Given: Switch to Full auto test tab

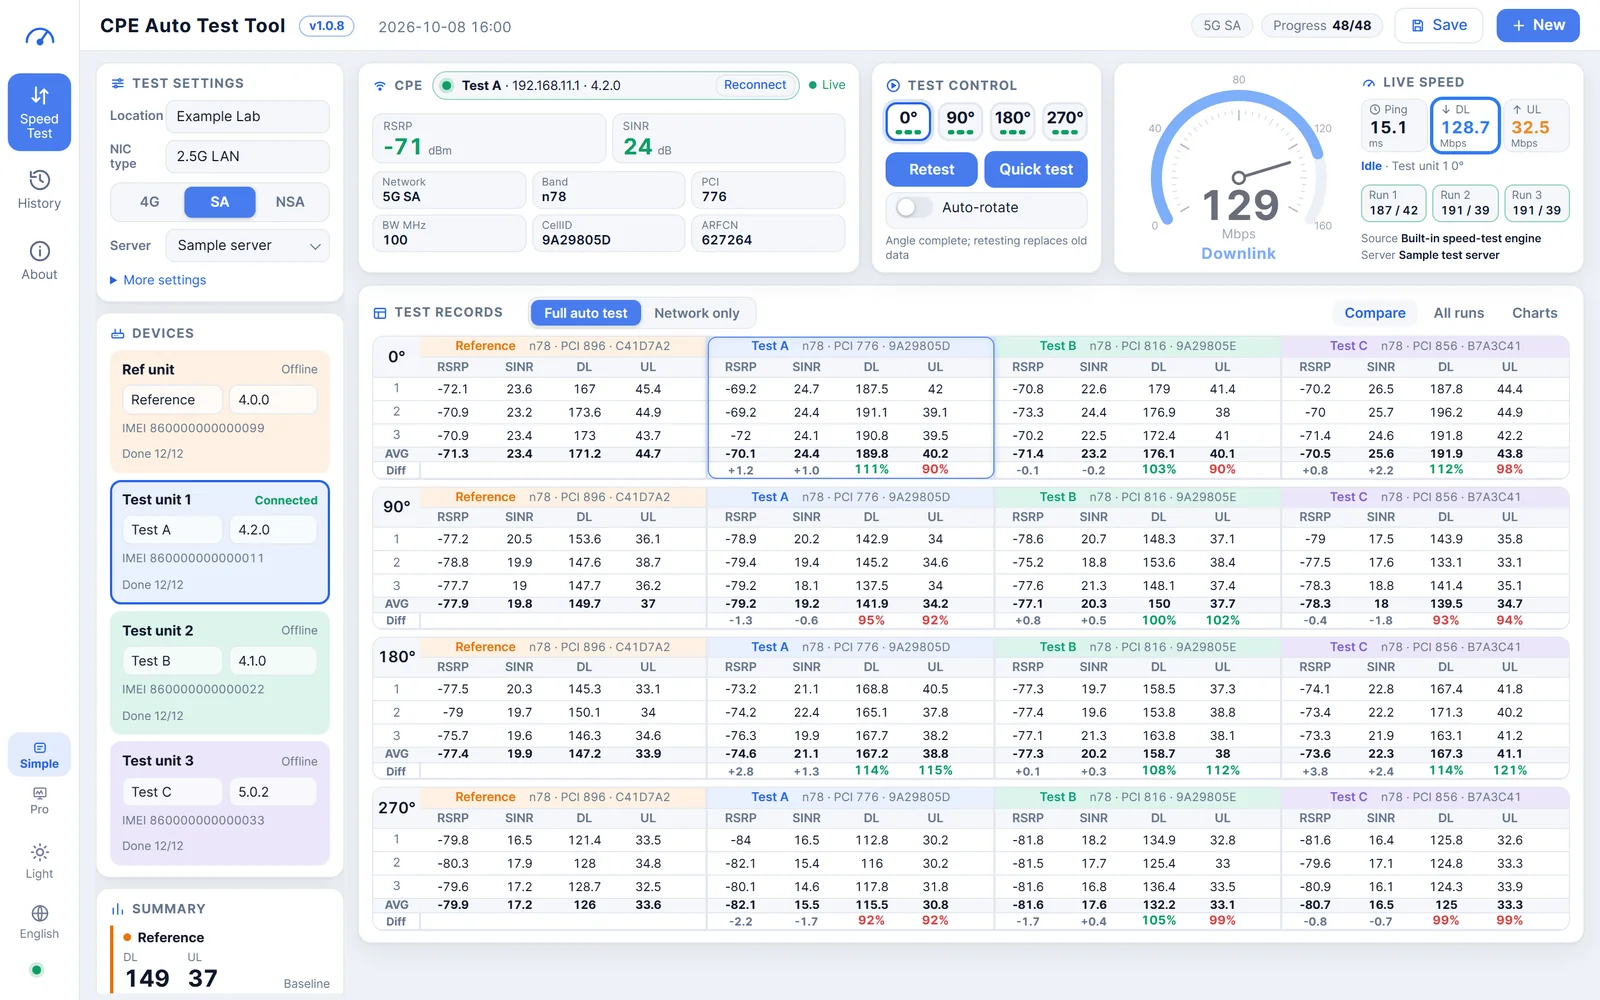Looking at the screenshot, I should 586,313.
